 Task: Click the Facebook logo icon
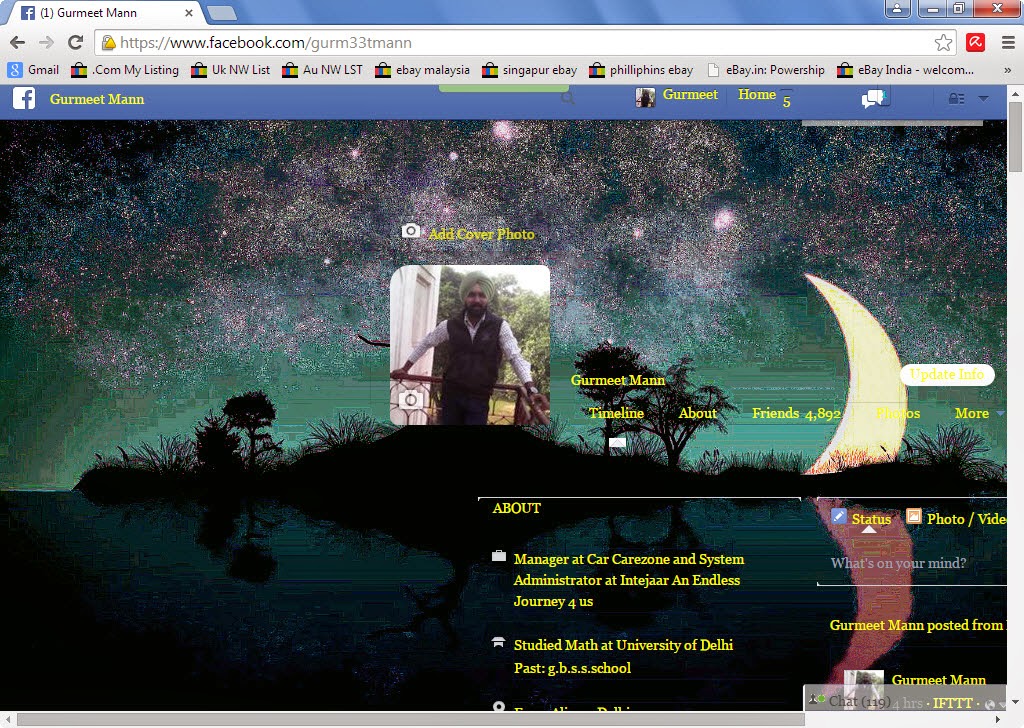point(24,99)
